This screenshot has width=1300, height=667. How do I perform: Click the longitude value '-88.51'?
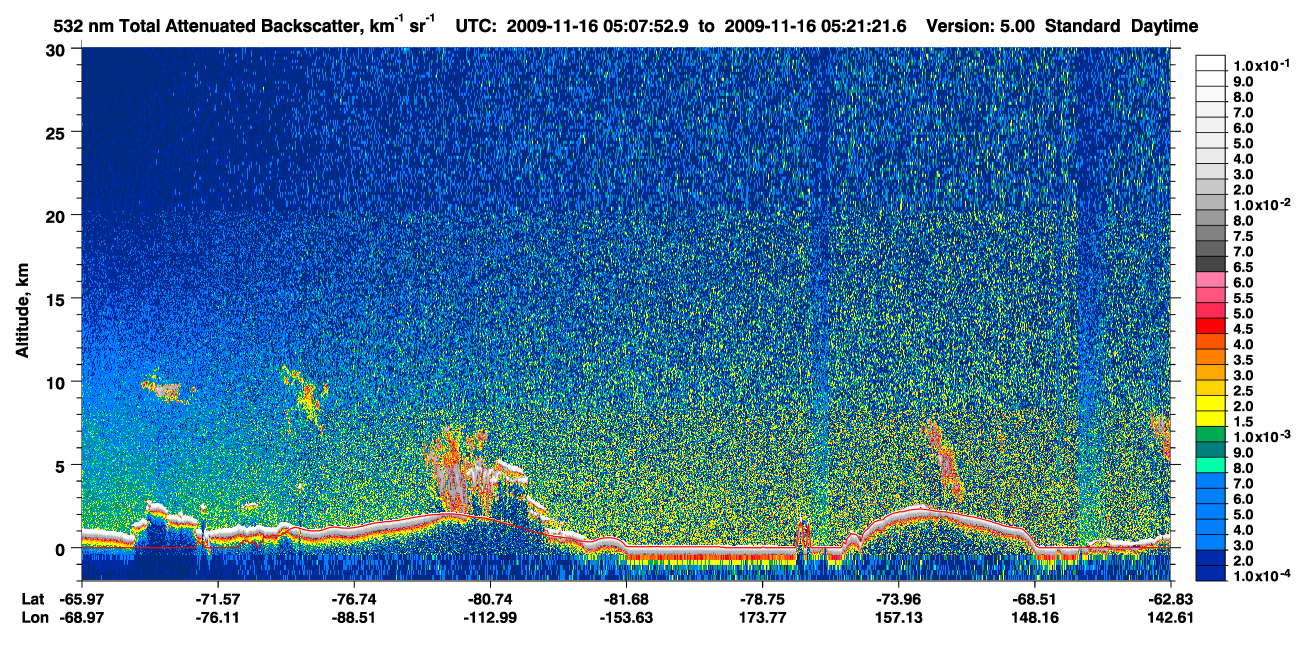[x=354, y=618]
